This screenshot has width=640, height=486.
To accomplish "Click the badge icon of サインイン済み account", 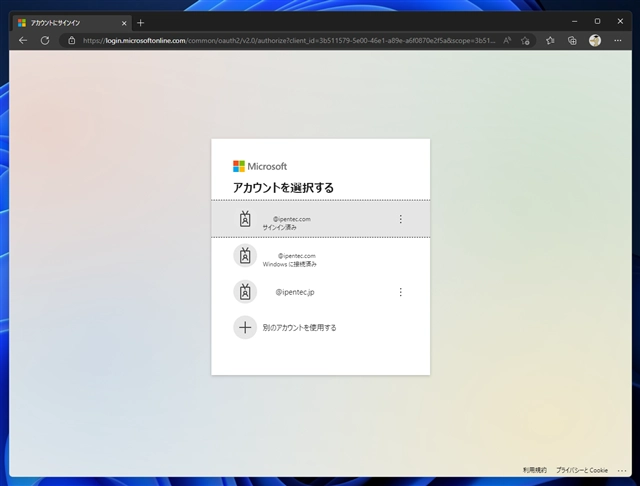I will coord(245,219).
